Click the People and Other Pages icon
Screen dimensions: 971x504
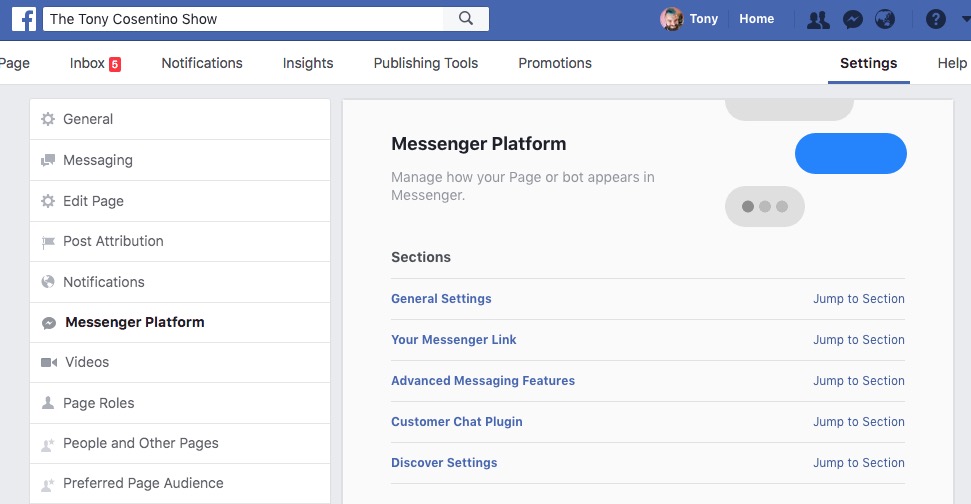(x=48, y=444)
